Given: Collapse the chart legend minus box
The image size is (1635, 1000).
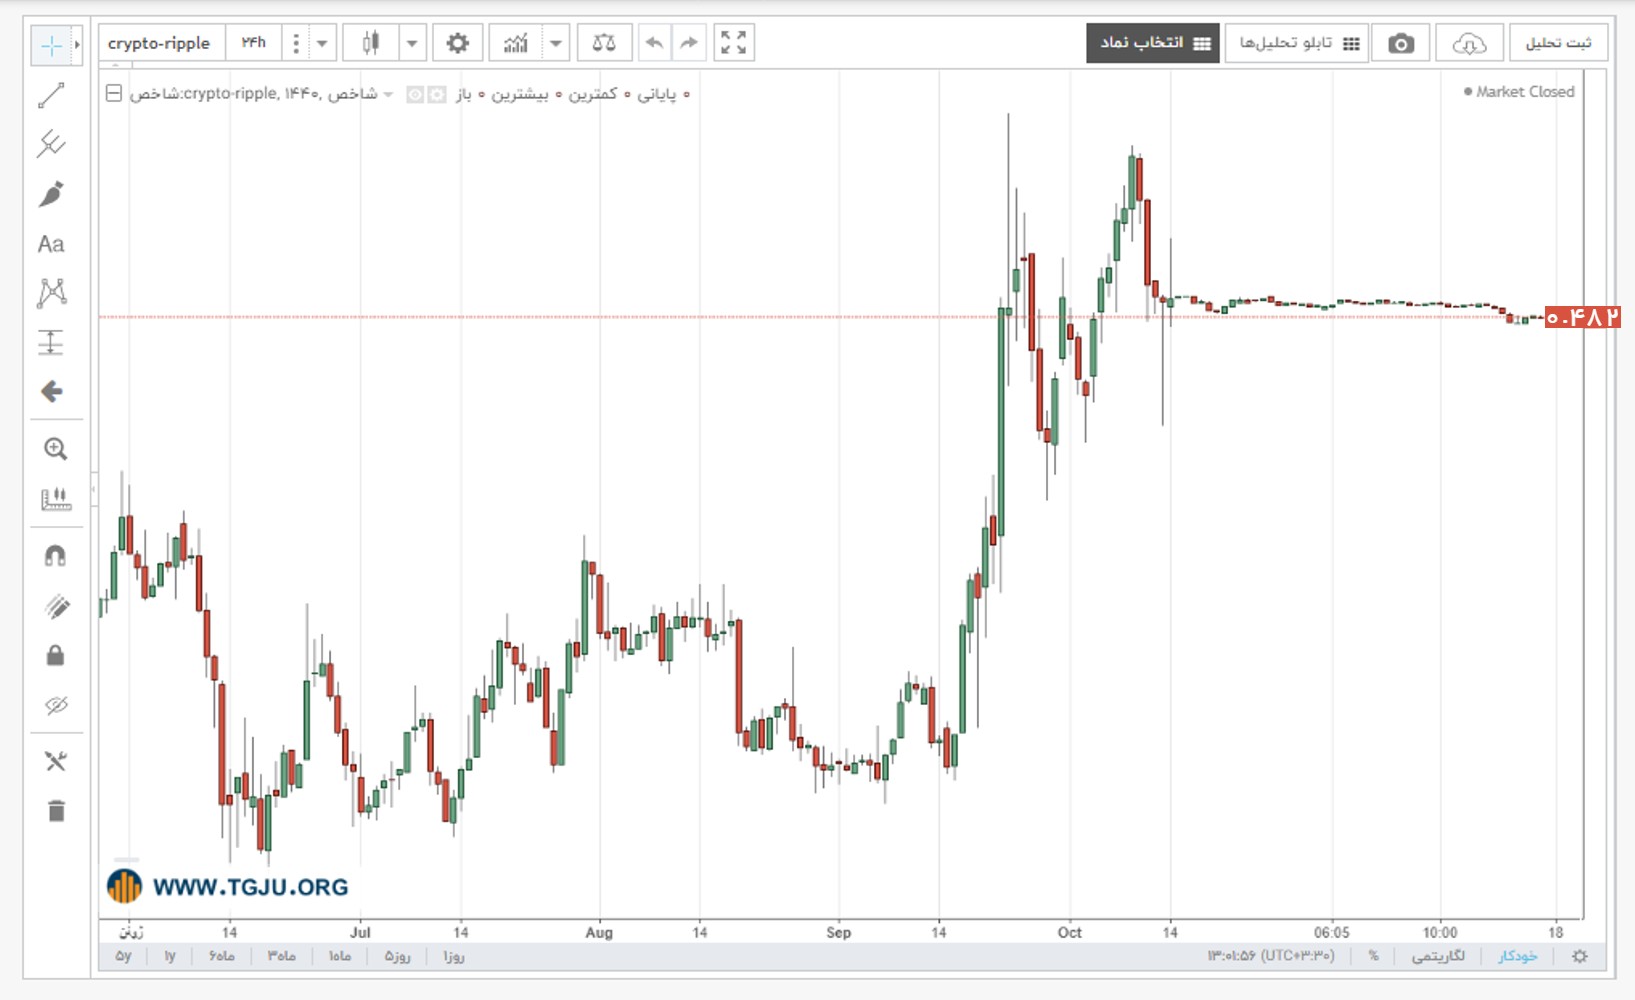Looking at the screenshot, I should coord(114,93).
